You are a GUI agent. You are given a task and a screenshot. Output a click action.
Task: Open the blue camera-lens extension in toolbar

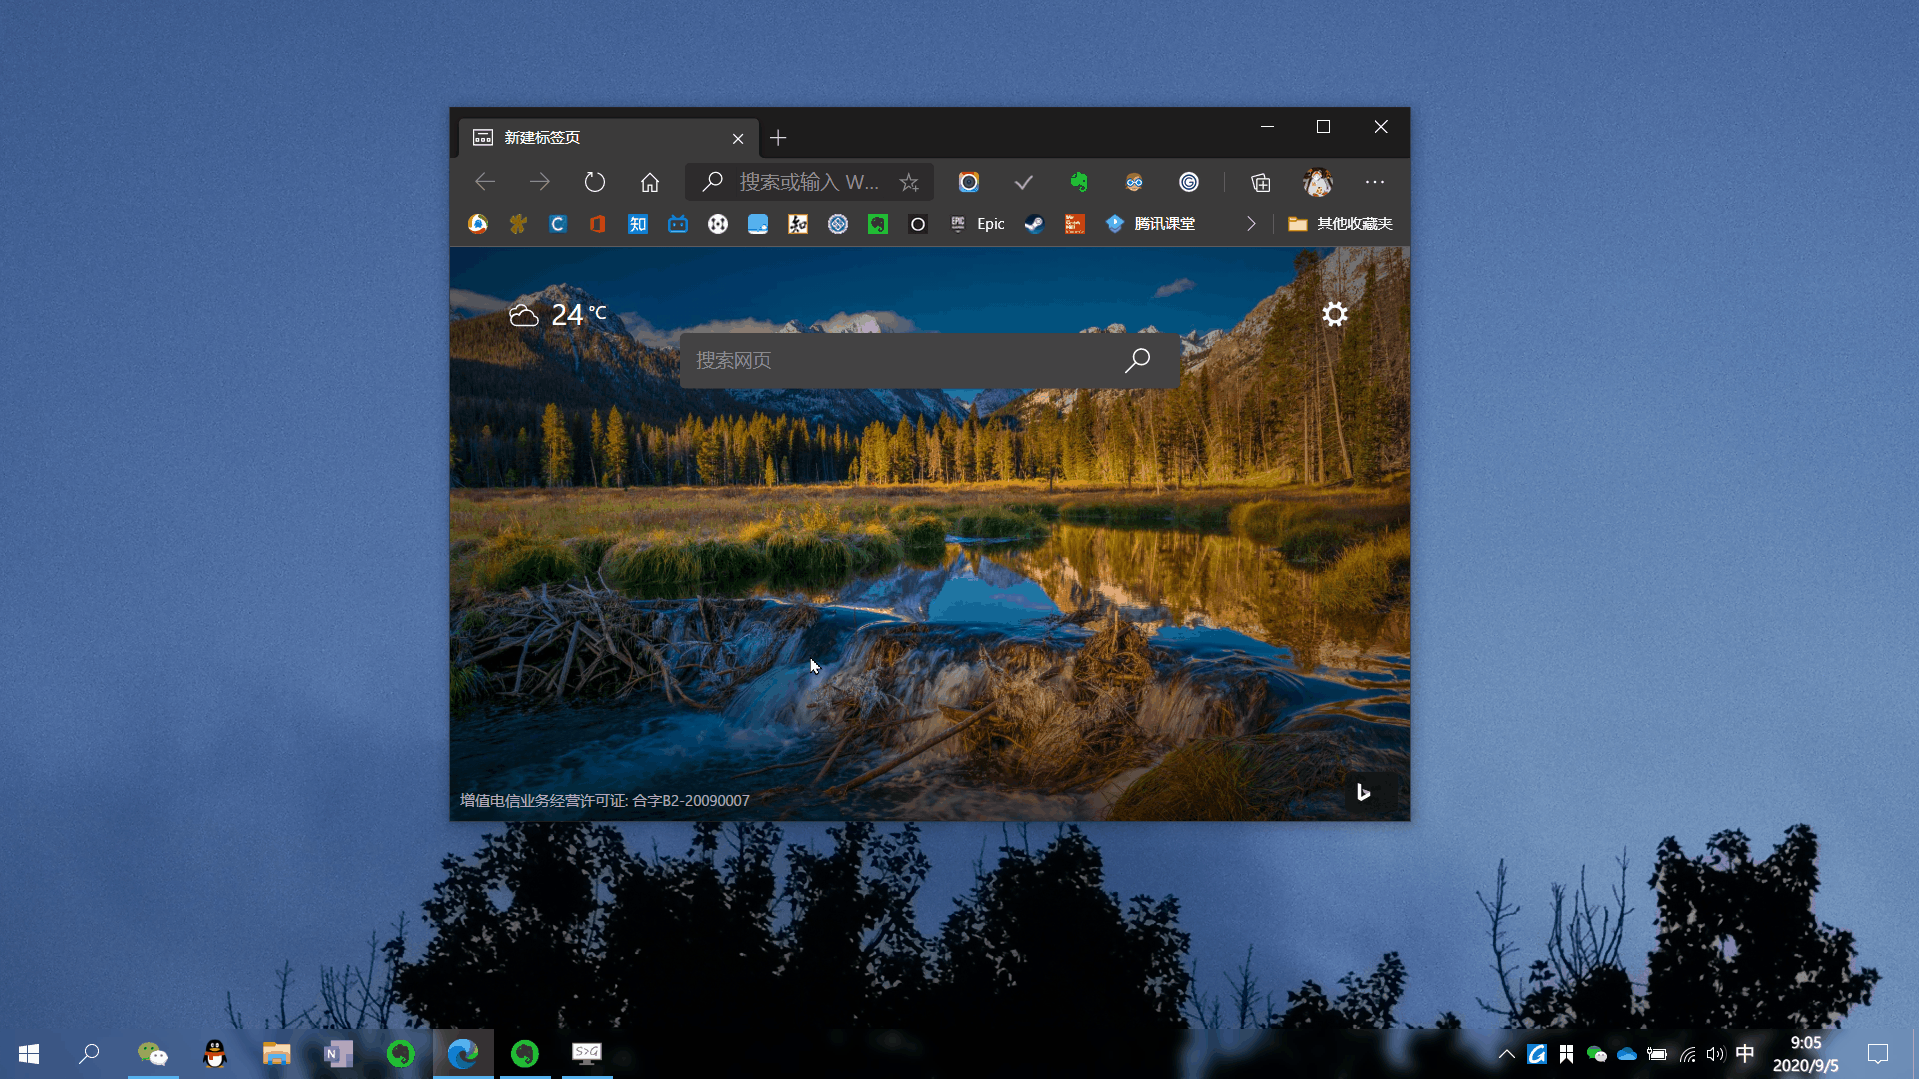tap(968, 182)
